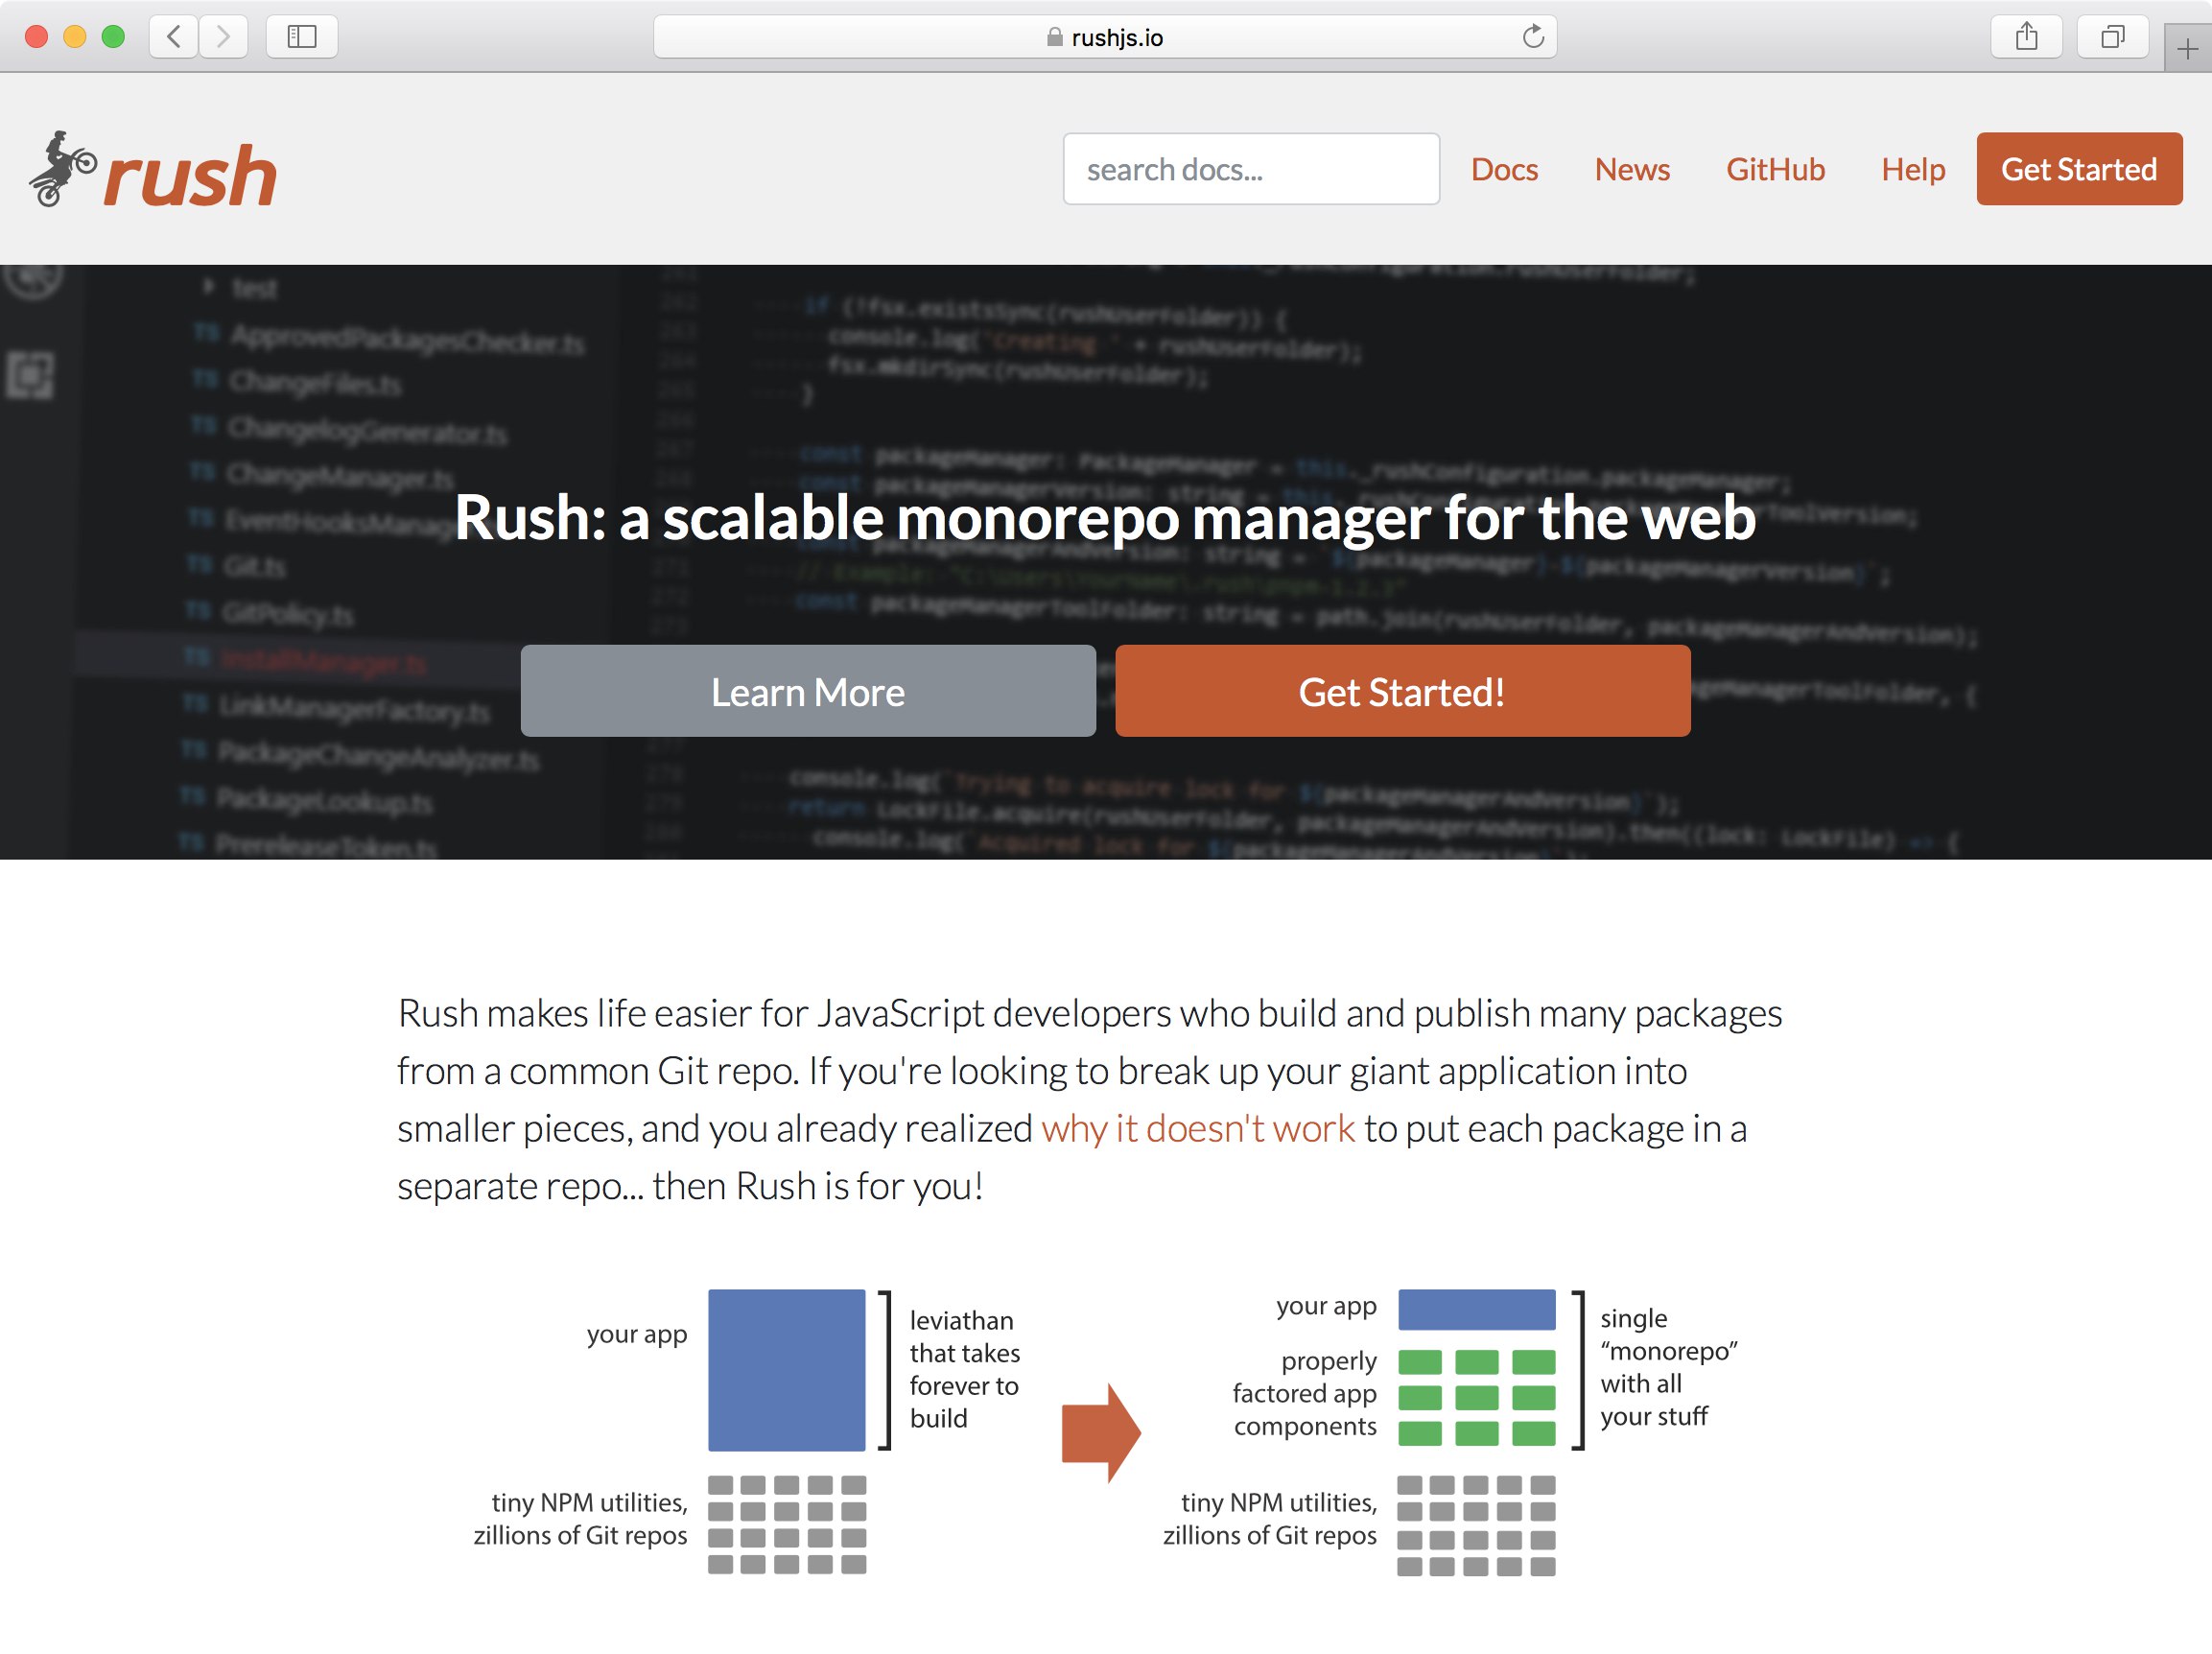
Task: Reload the page with the refresh icon
Action: (1532, 37)
